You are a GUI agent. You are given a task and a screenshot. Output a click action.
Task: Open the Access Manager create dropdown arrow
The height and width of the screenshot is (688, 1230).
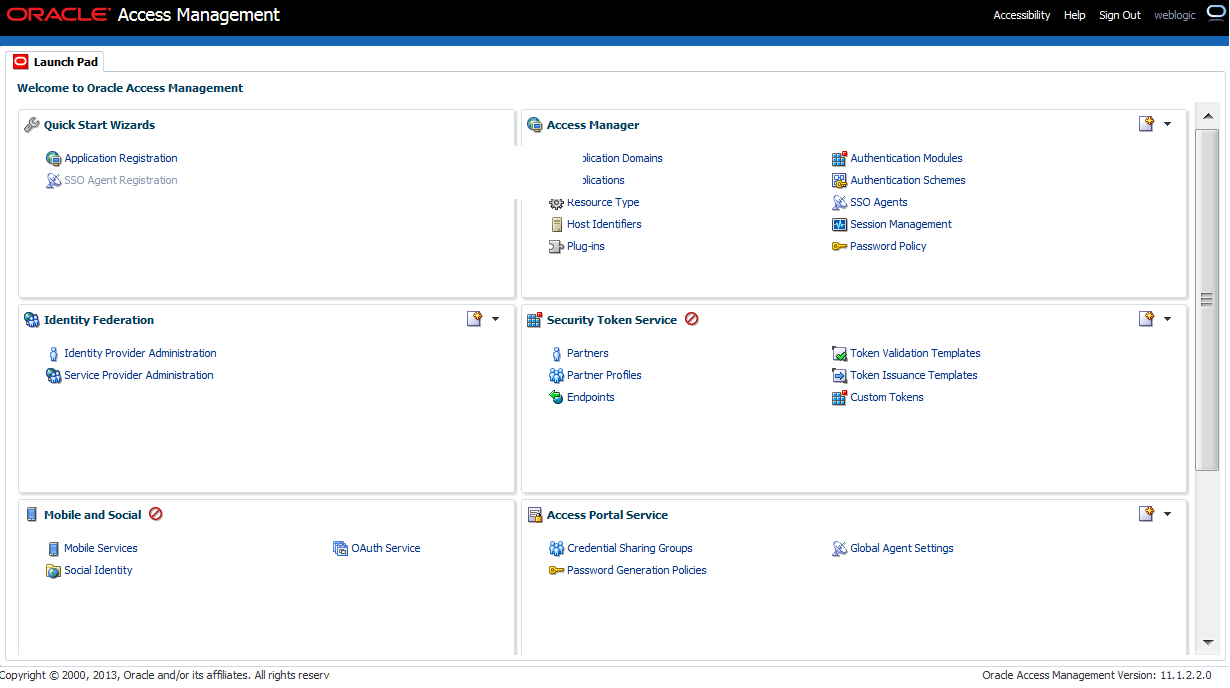(x=1167, y=125)
